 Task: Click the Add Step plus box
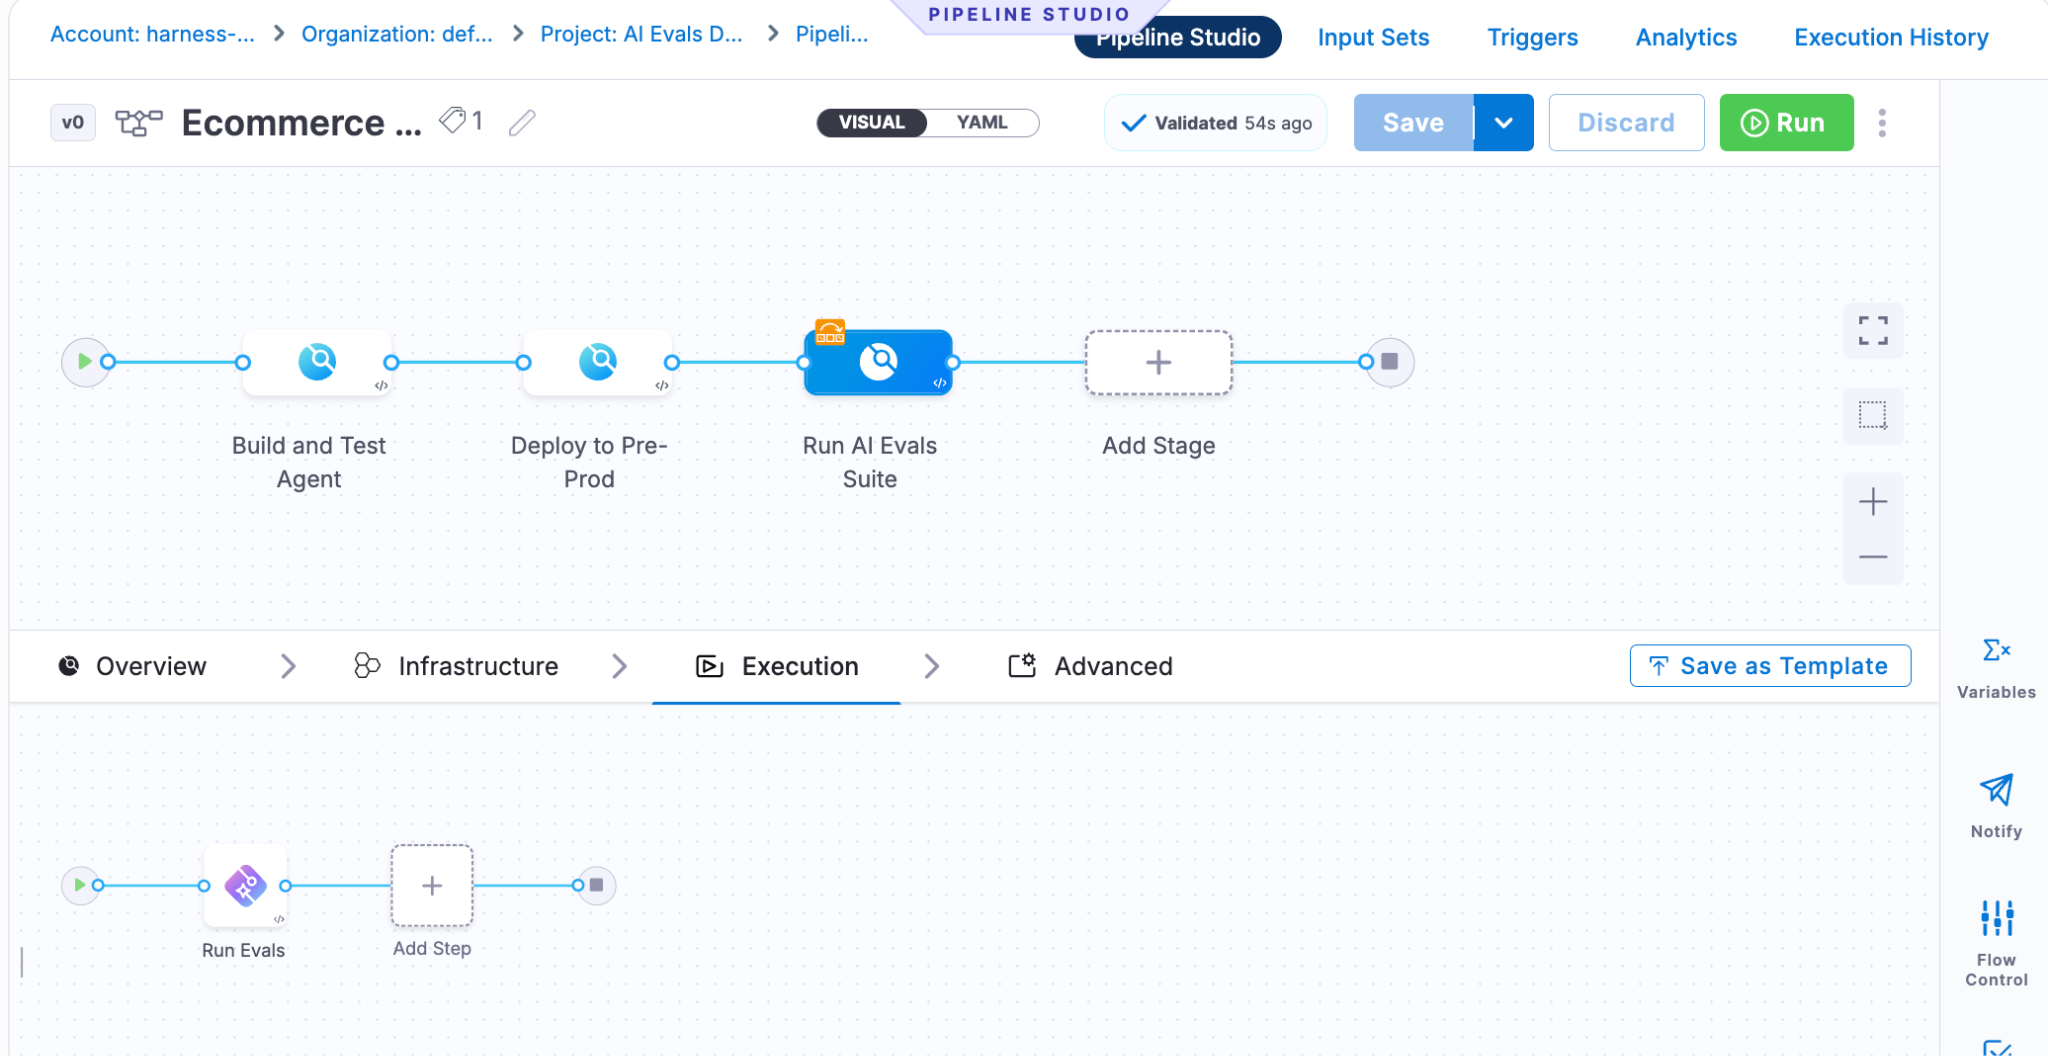tap(432, 886)
